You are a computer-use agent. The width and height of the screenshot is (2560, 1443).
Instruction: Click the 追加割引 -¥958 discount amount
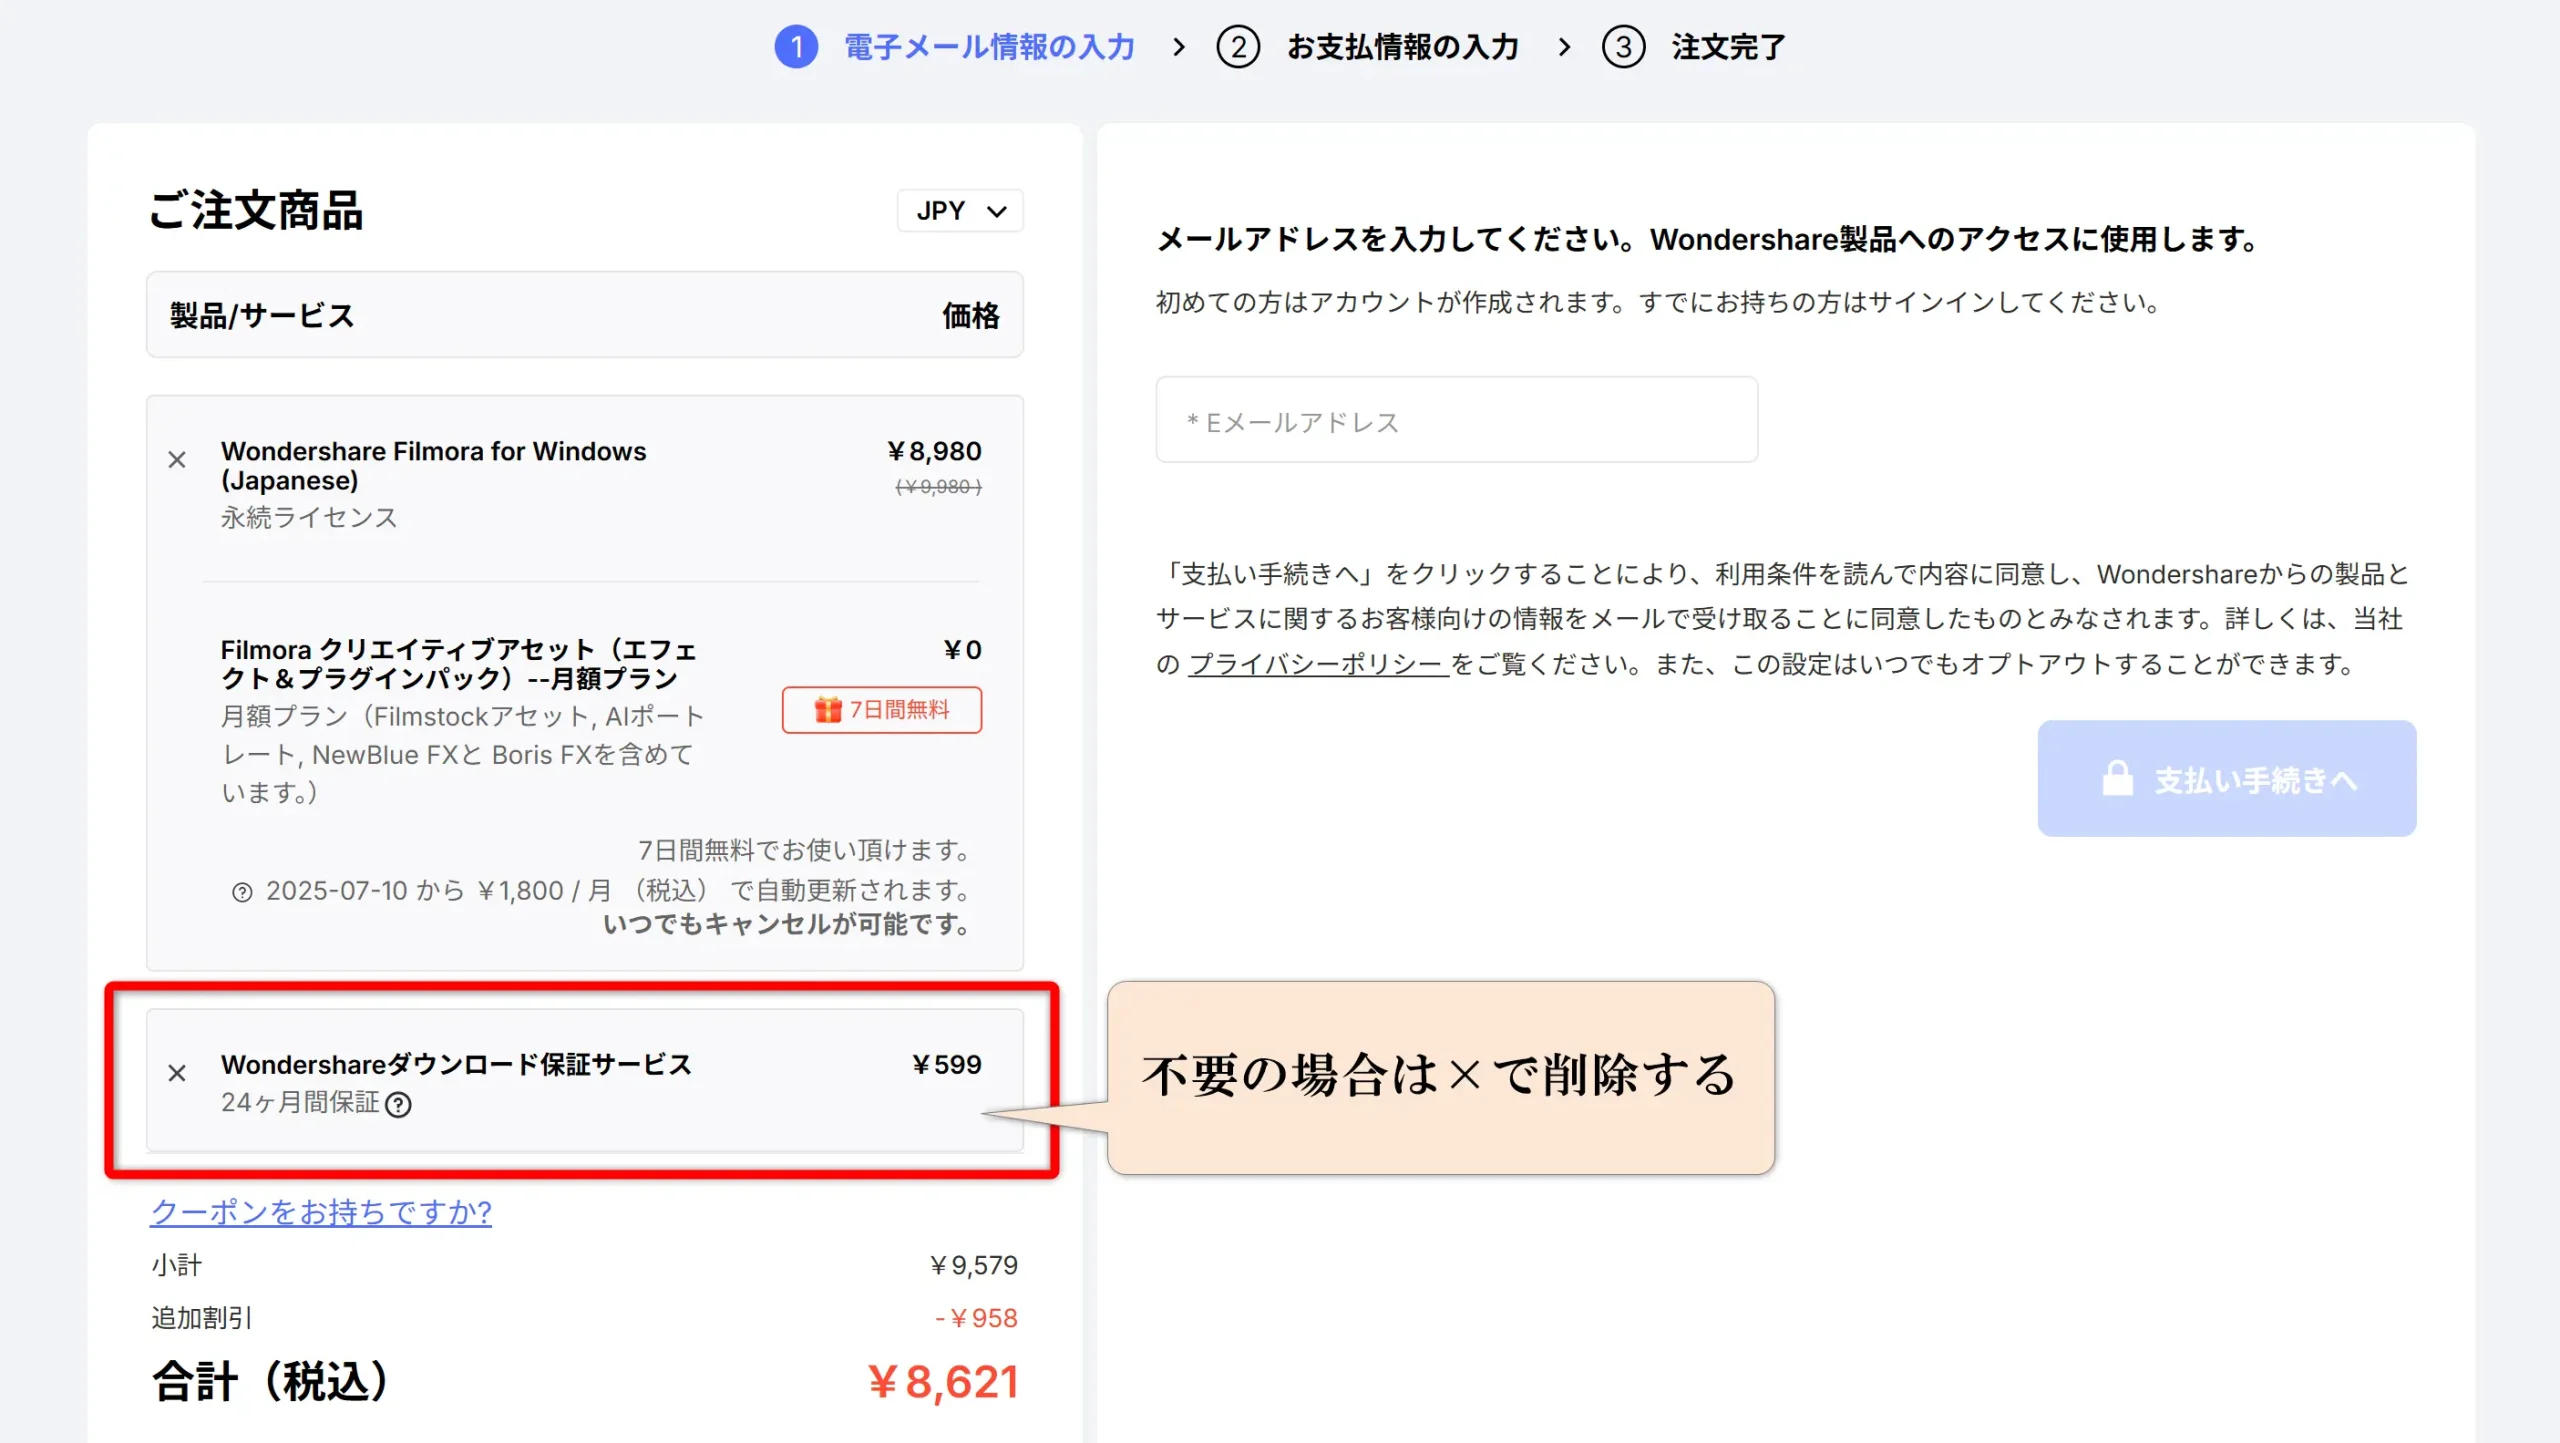point(976,1318)
